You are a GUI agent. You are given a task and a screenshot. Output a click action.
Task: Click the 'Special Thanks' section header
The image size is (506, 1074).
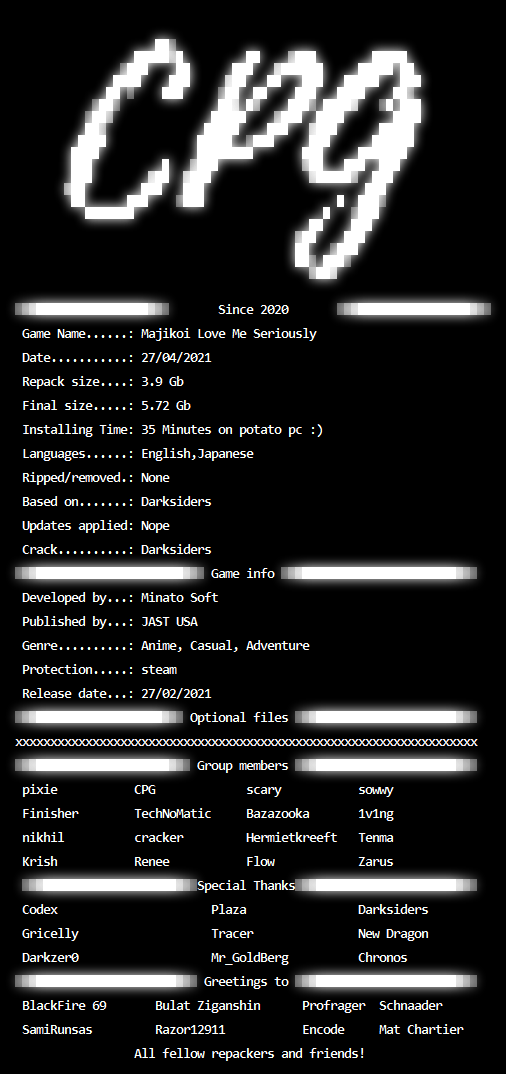click(246, 885)
